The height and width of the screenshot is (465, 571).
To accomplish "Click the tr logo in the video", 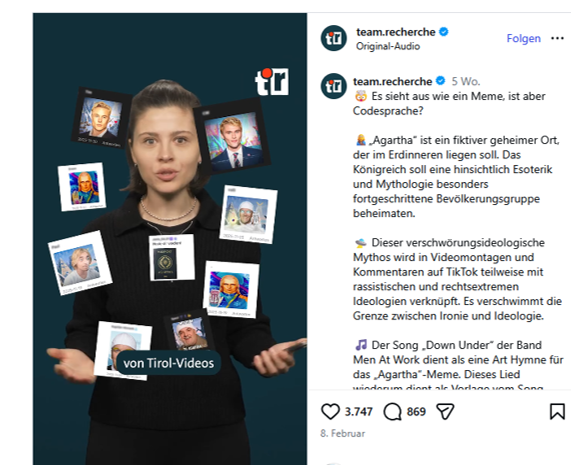I will click(x=272, y=82).
